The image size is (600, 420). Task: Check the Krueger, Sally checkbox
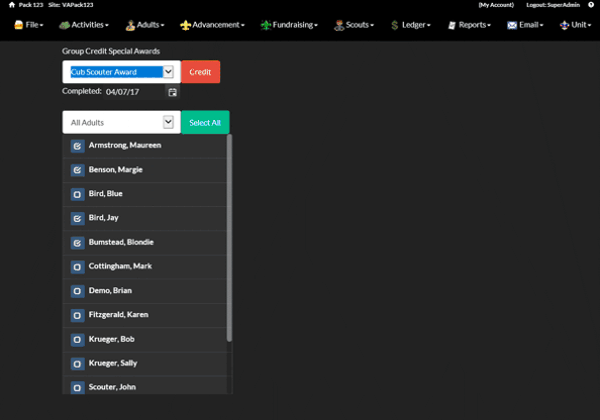[x=77, y=364]
